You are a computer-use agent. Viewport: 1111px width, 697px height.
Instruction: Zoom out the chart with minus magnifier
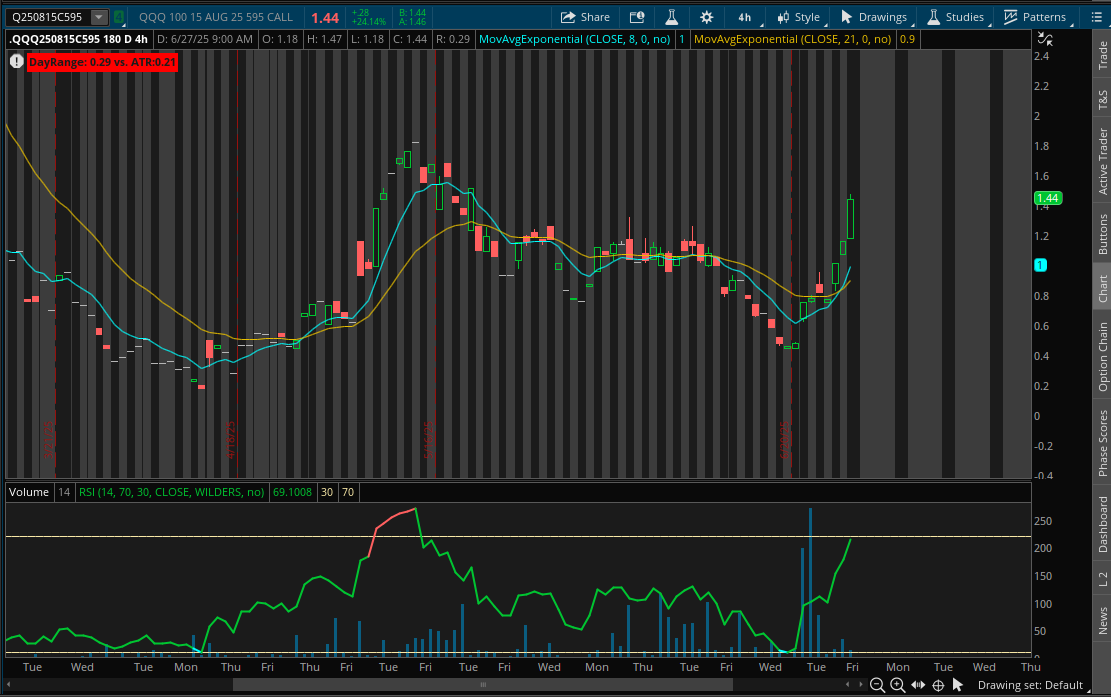click(877, 685)
